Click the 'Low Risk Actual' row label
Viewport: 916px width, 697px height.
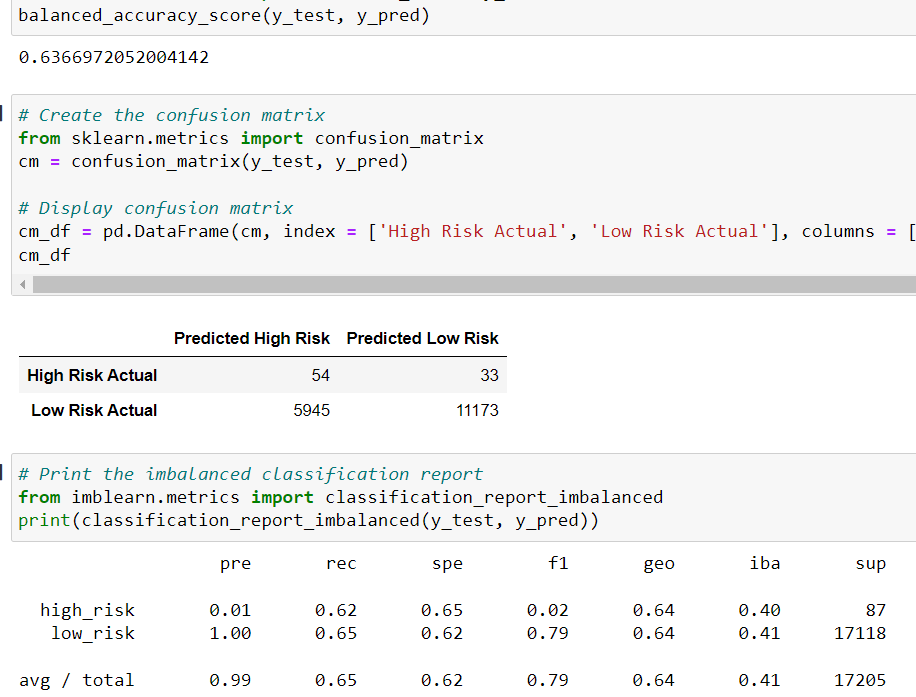pos(94,410)
